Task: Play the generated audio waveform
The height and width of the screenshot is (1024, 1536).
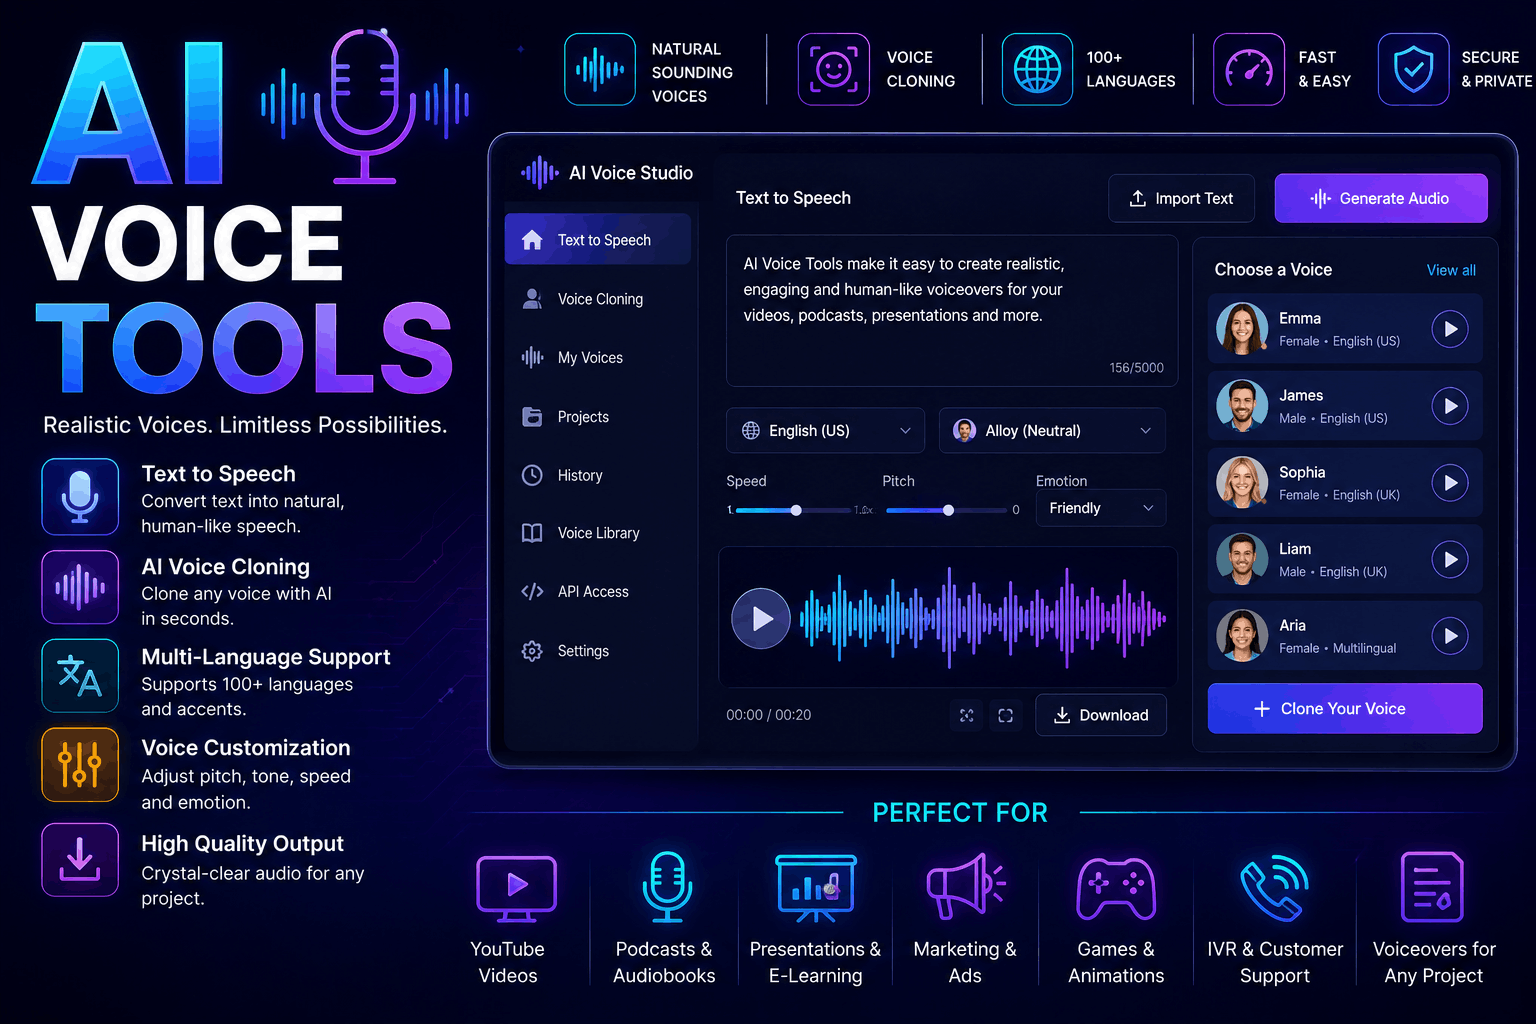Action: [x=761, y=619]
